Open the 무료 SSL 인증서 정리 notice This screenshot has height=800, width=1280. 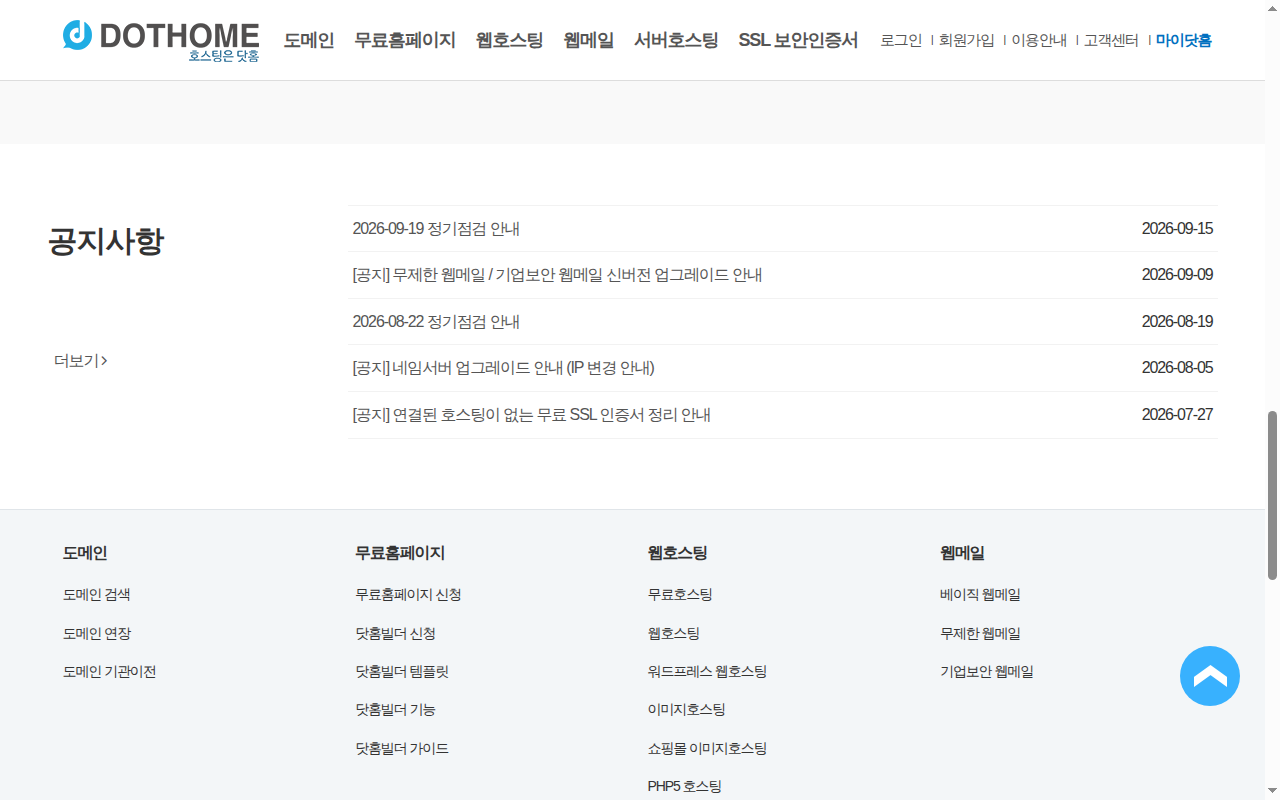tap(531, 415)
